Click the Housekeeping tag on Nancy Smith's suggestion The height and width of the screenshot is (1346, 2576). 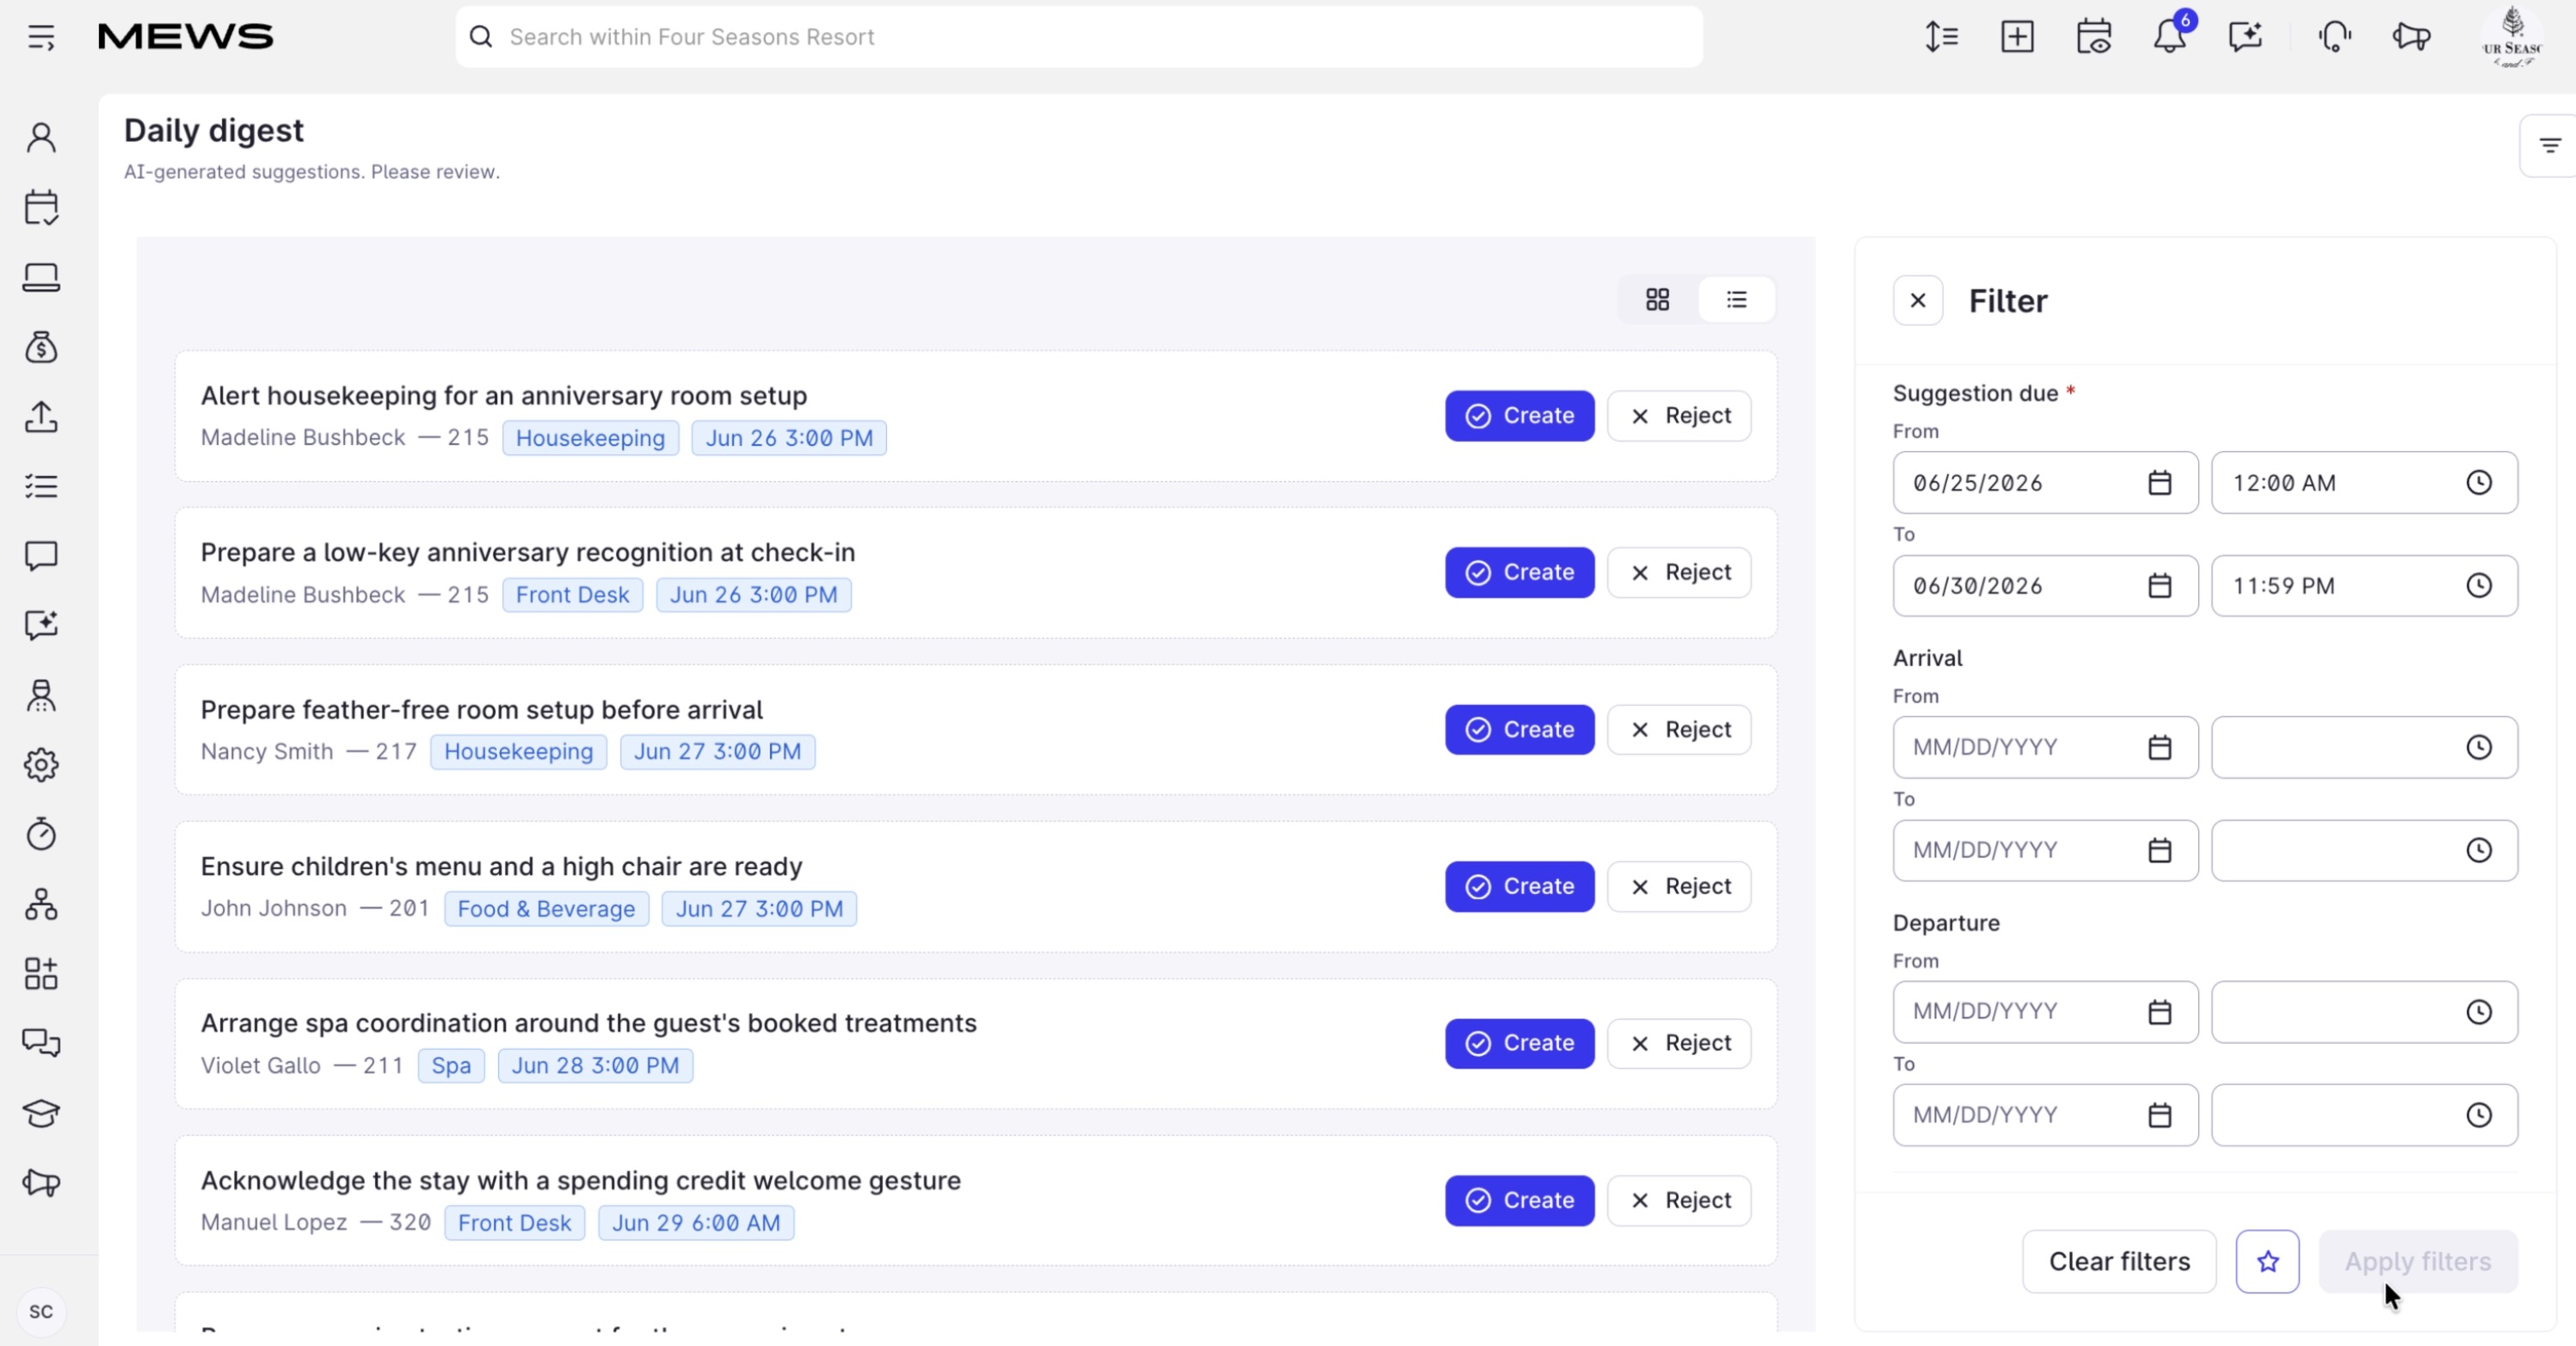[518, 751]
